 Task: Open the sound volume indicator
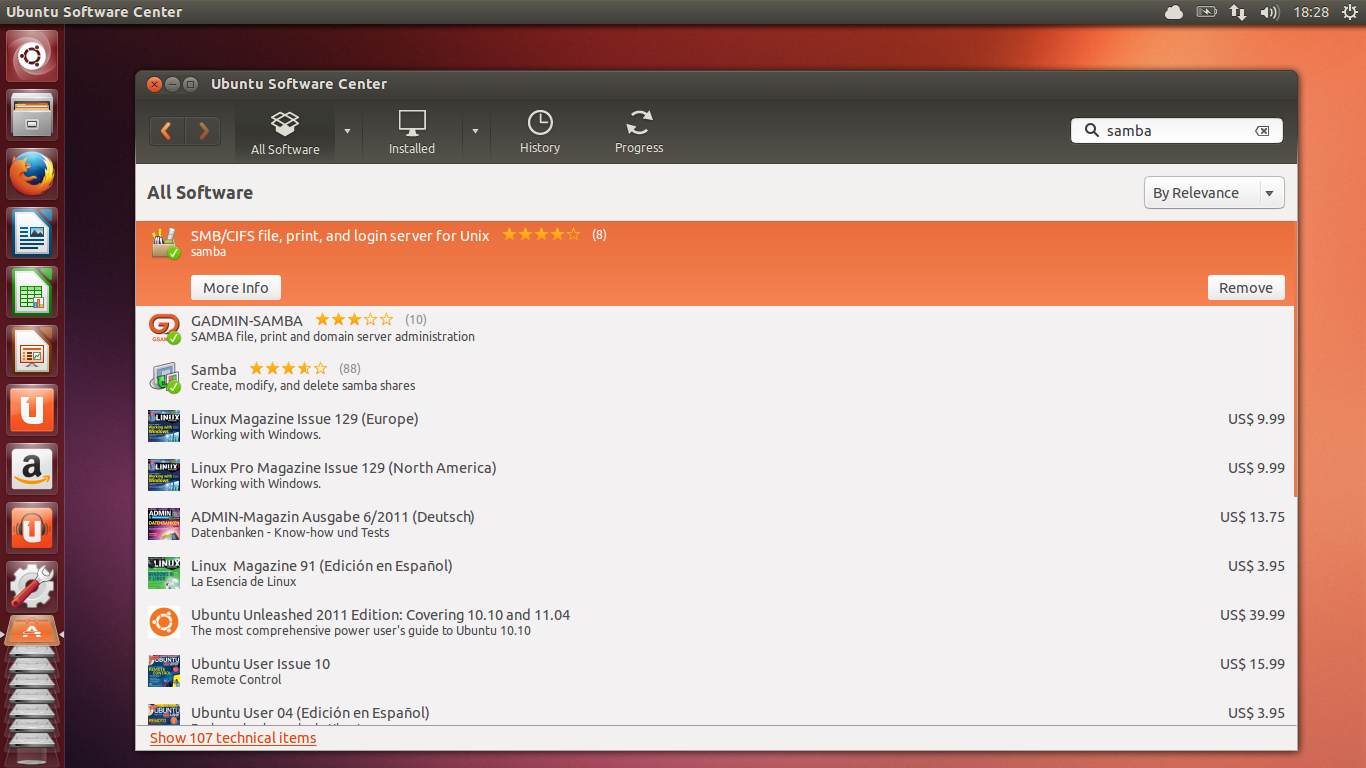[1270, 12]
